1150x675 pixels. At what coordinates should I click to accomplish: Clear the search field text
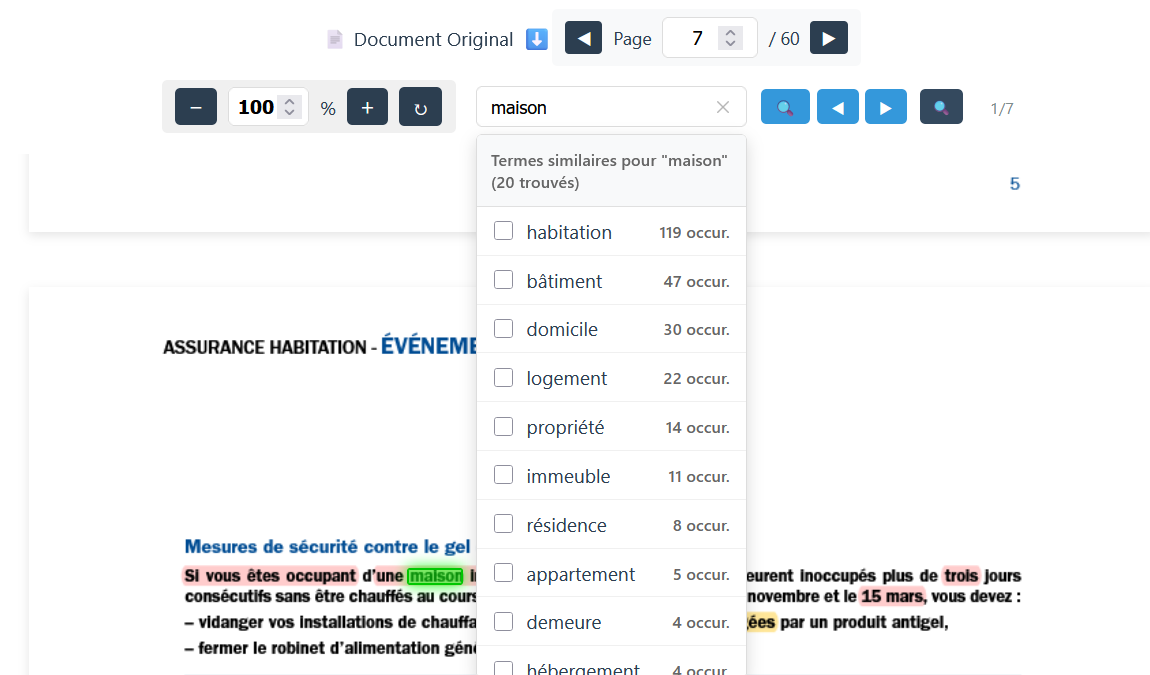[x=723, y=107]
